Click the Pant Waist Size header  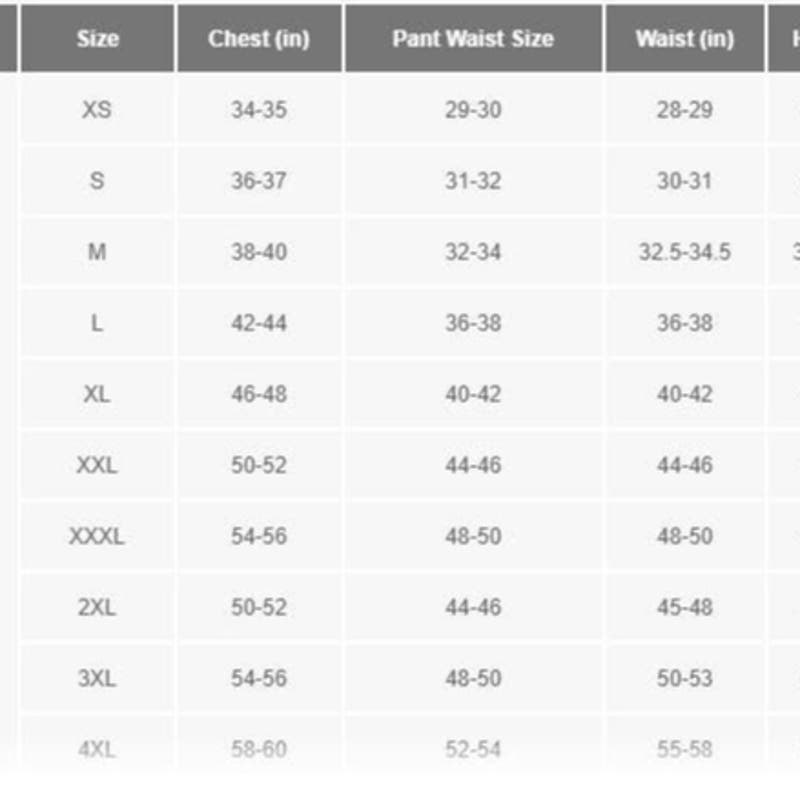(473, 39)
